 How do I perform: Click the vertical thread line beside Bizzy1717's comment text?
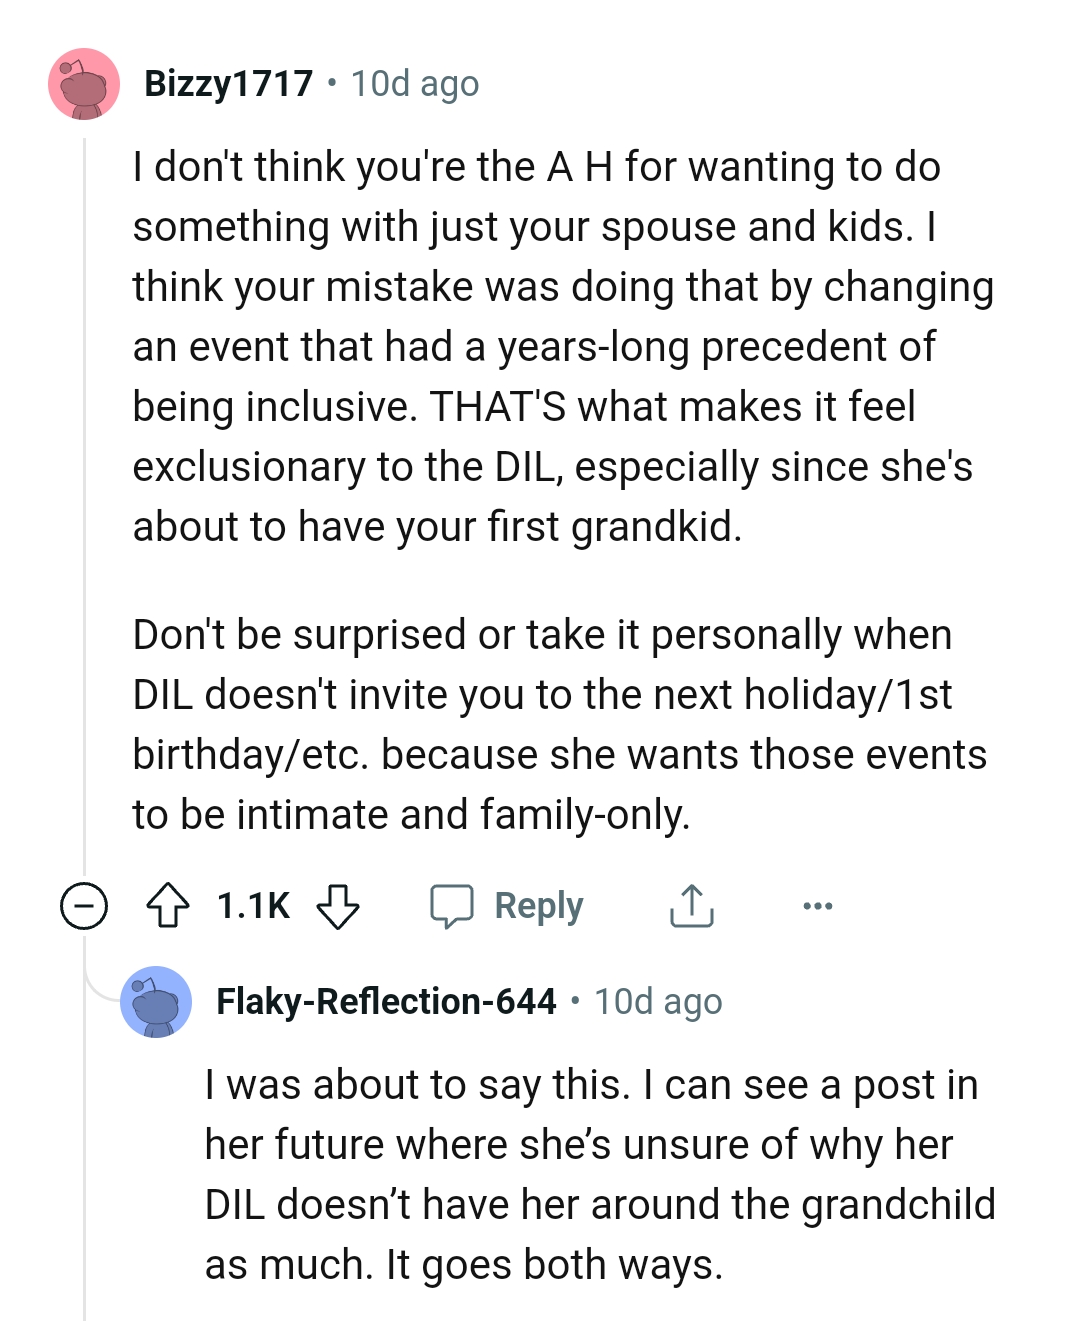coord(85,500)
